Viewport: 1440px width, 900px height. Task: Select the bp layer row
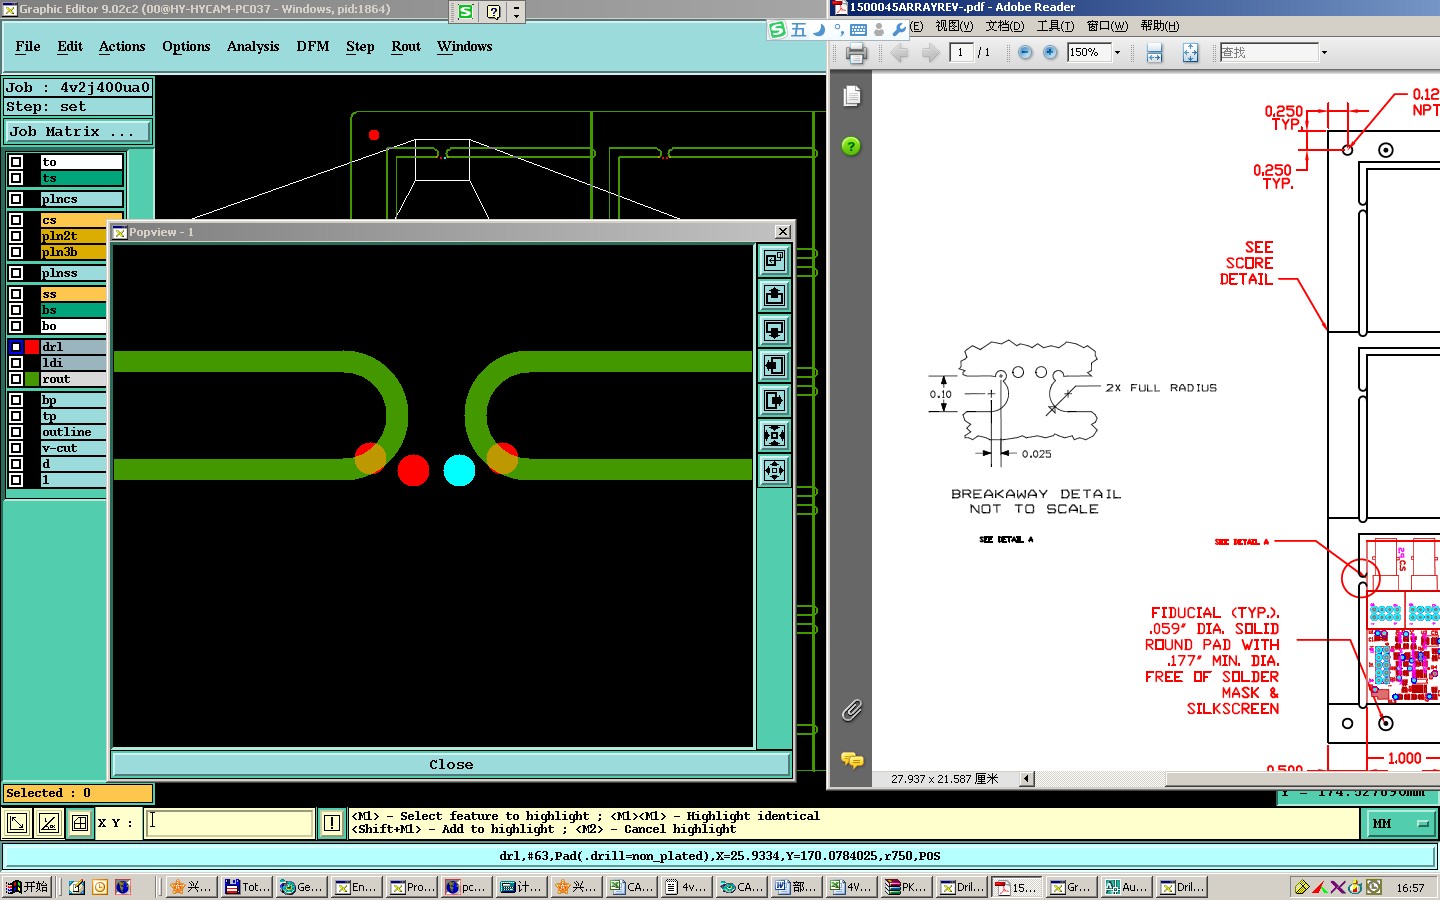[73, 400]
